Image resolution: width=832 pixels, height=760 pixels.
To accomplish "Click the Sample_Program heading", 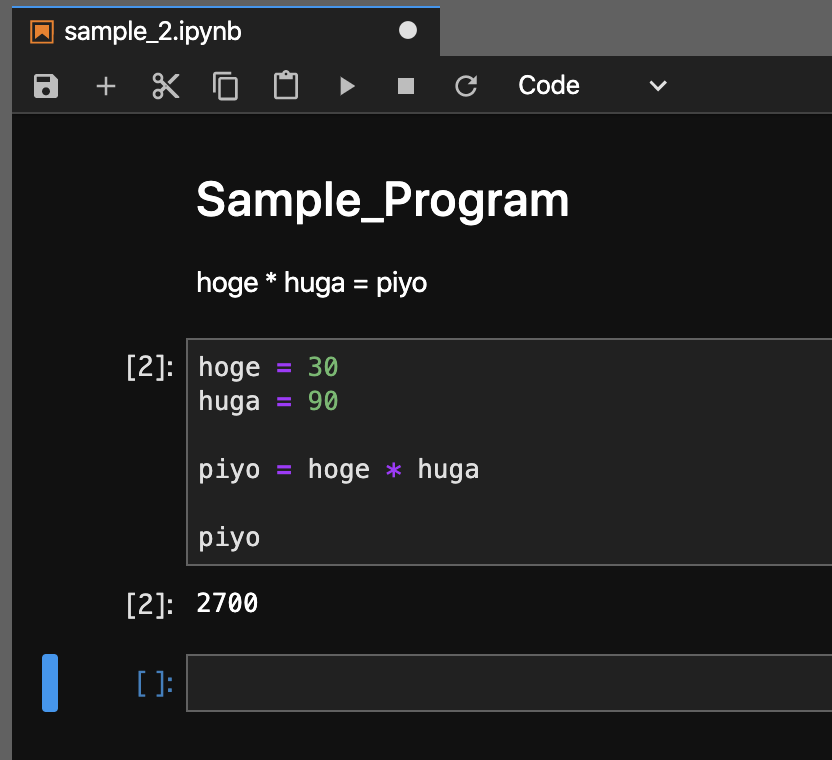I will coord(382,200).
